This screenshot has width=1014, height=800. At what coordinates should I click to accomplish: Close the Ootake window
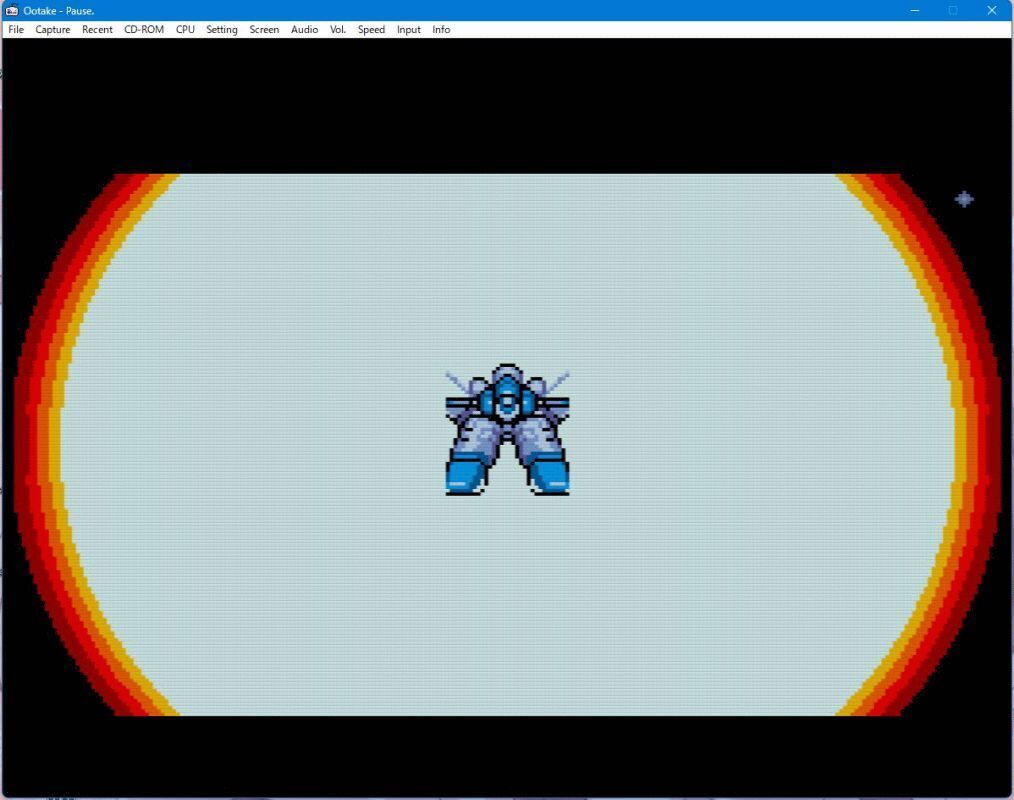click(x=992, y=10)
